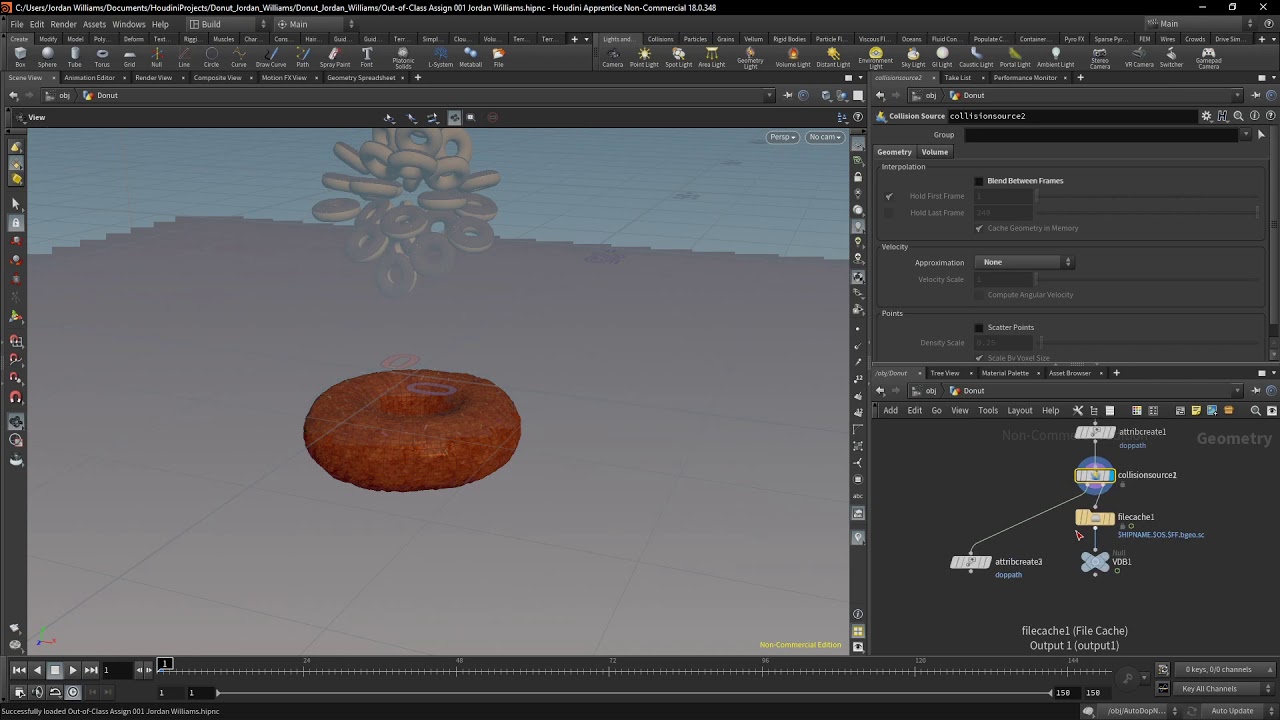Open the Auto Update dropdown

(x=1237, y=711)
